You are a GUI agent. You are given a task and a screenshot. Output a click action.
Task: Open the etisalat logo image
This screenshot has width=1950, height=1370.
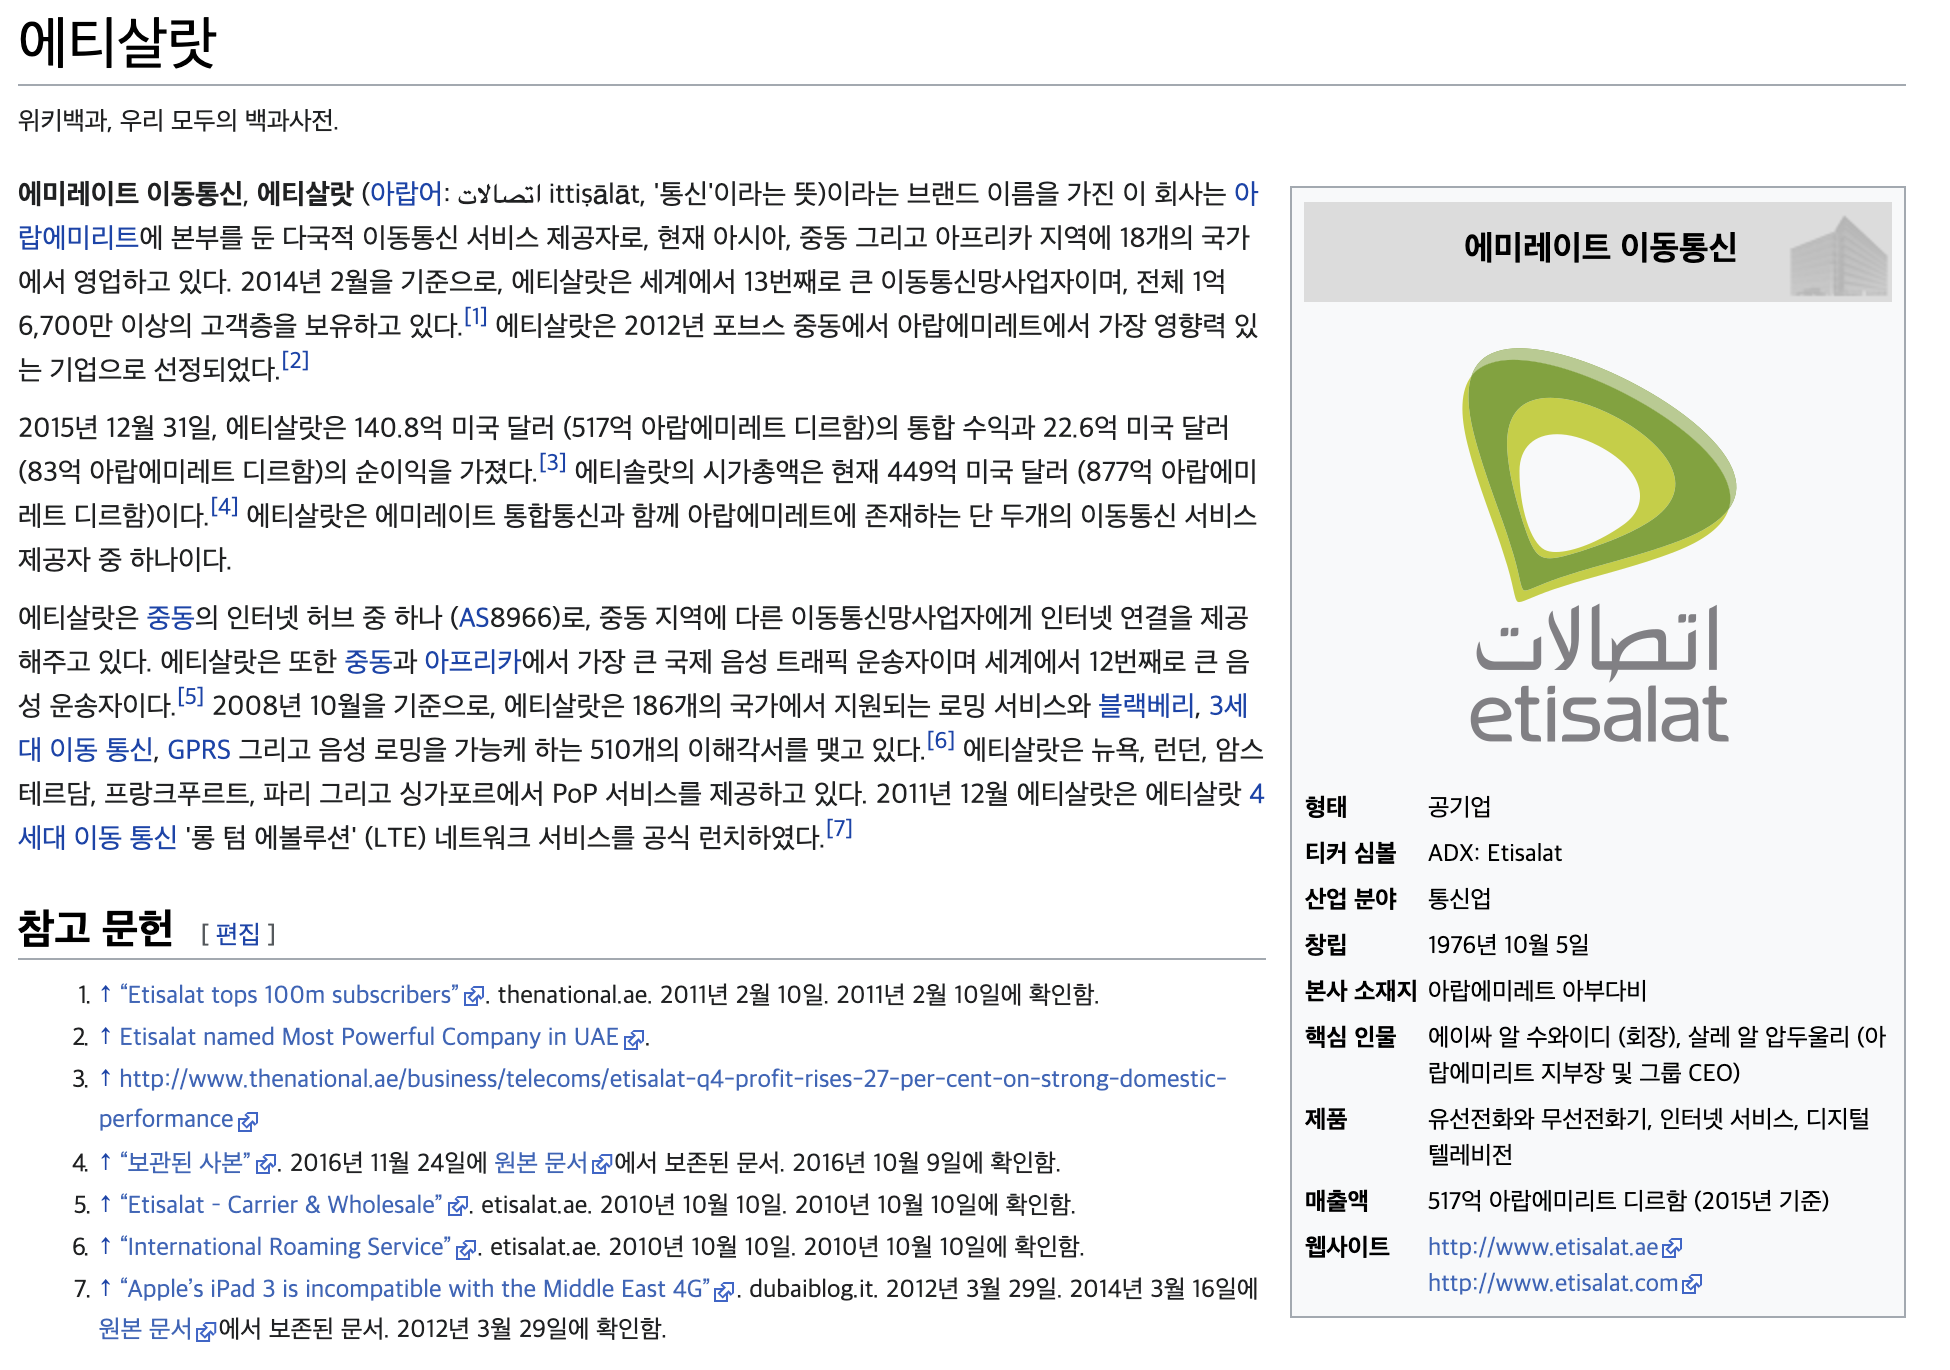click(x=1598, y=545)
